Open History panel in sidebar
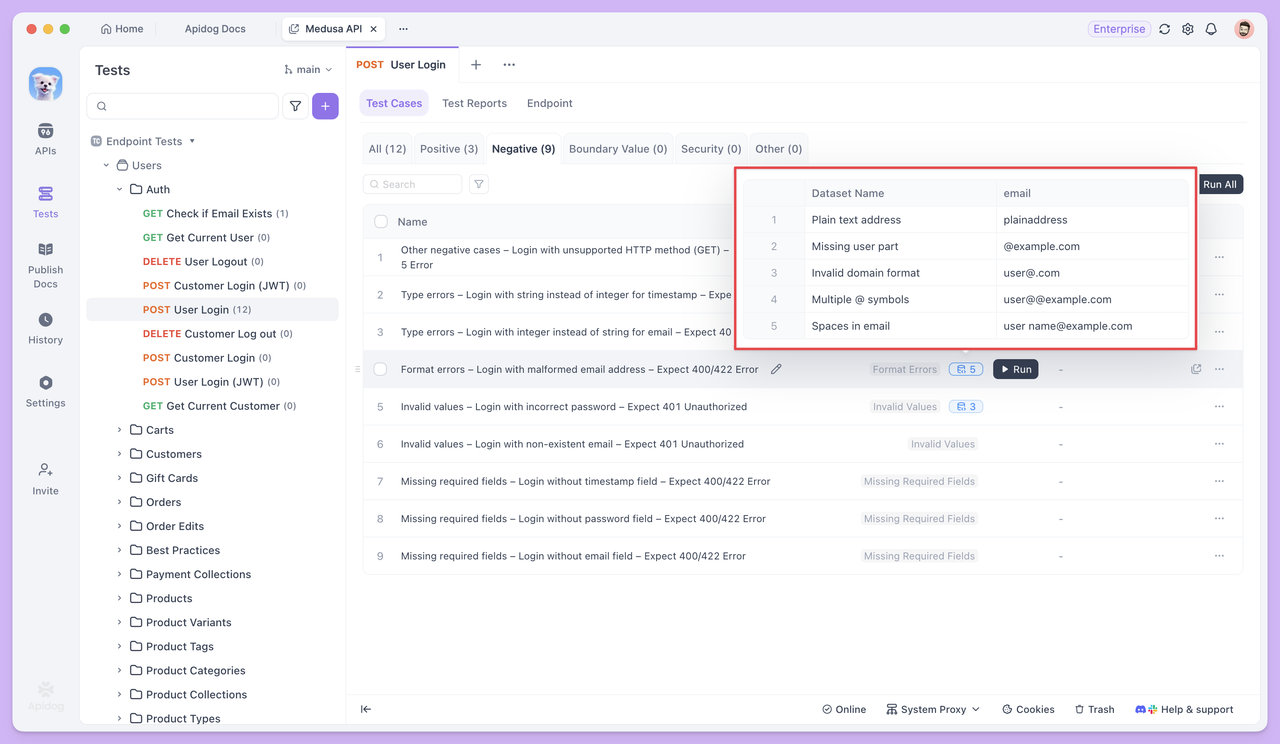1280x744 pixels. point(45,328)
